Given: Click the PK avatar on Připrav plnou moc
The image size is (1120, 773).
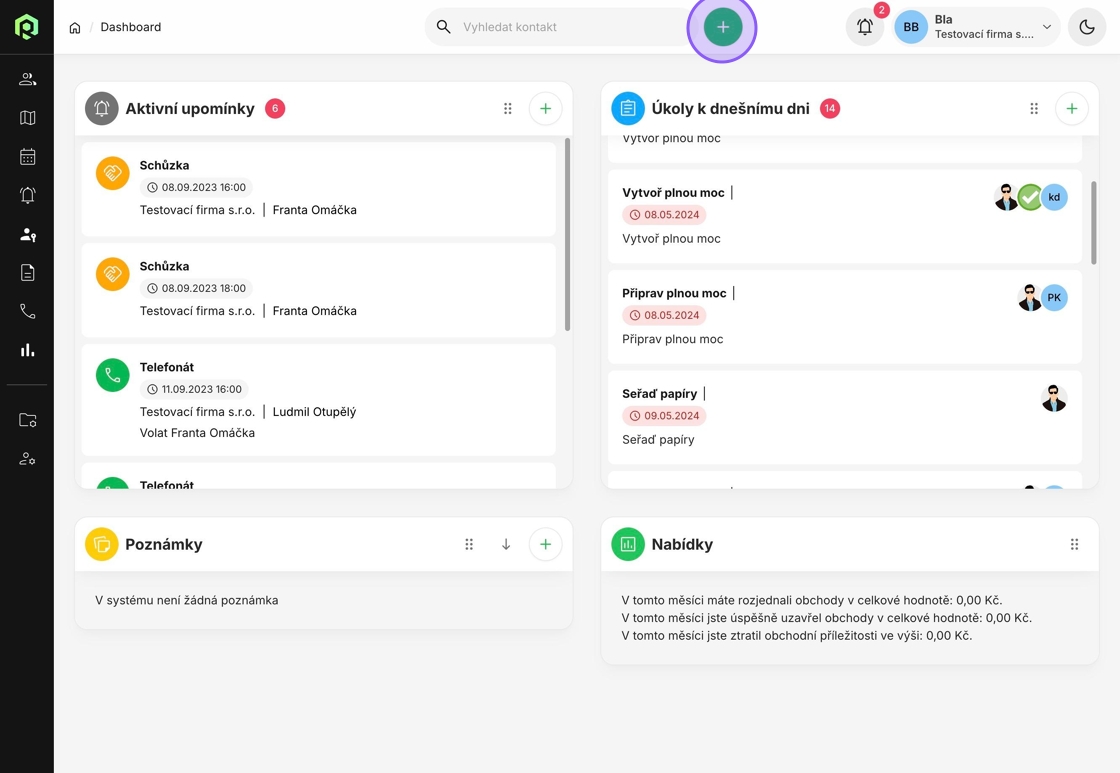Looking at the screenshot, I should tap(1054, 298).
